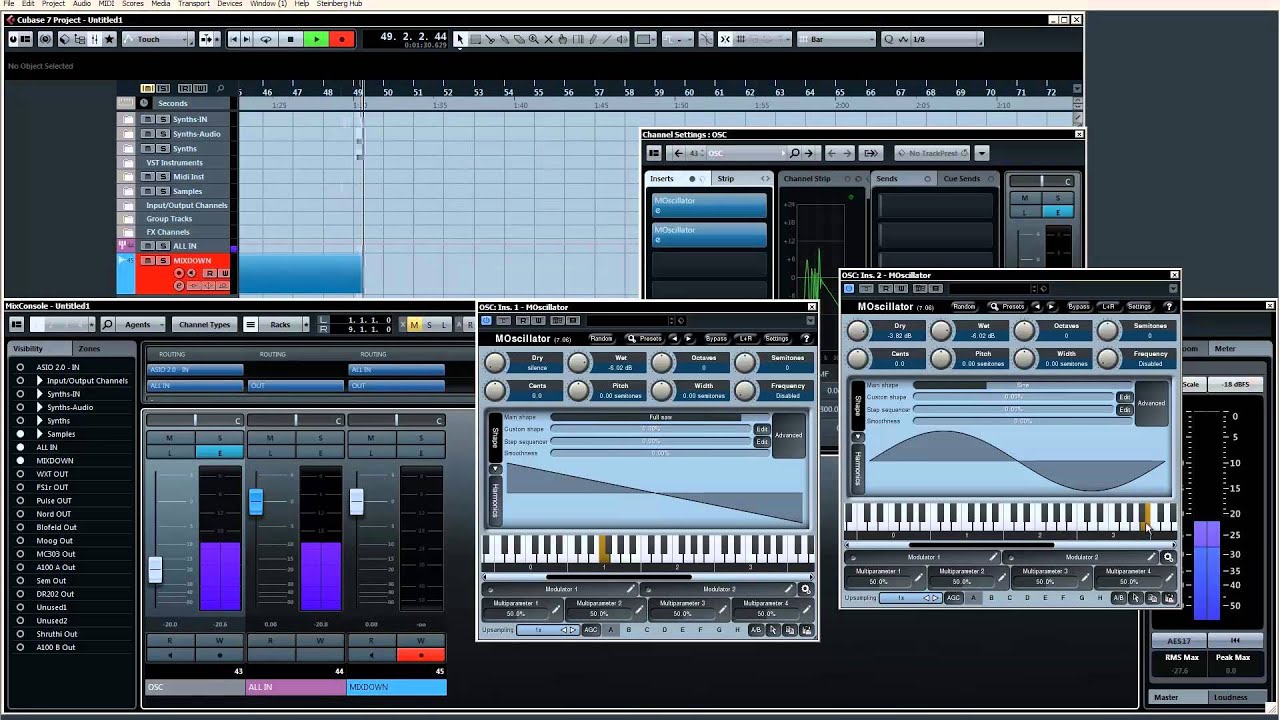Open help question mark in Ins. 2 MOscillator
This screenshot has height=720, width=1280.
point(1168,306)
